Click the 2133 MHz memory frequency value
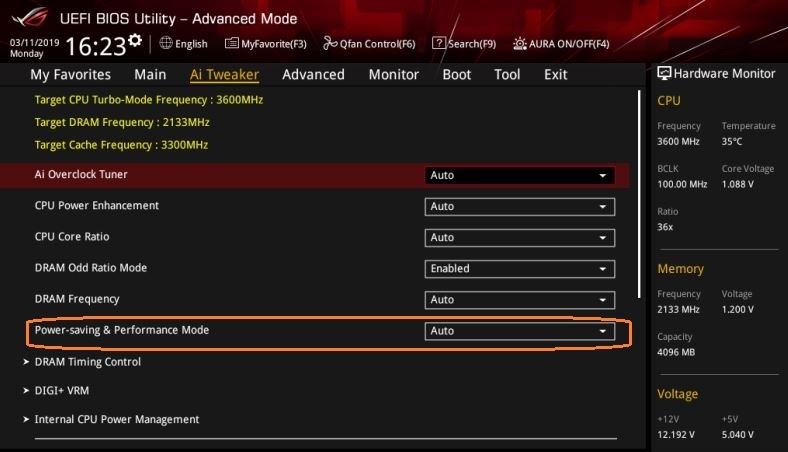This screenshot has height=452, width=788. [x=678, y=309]
